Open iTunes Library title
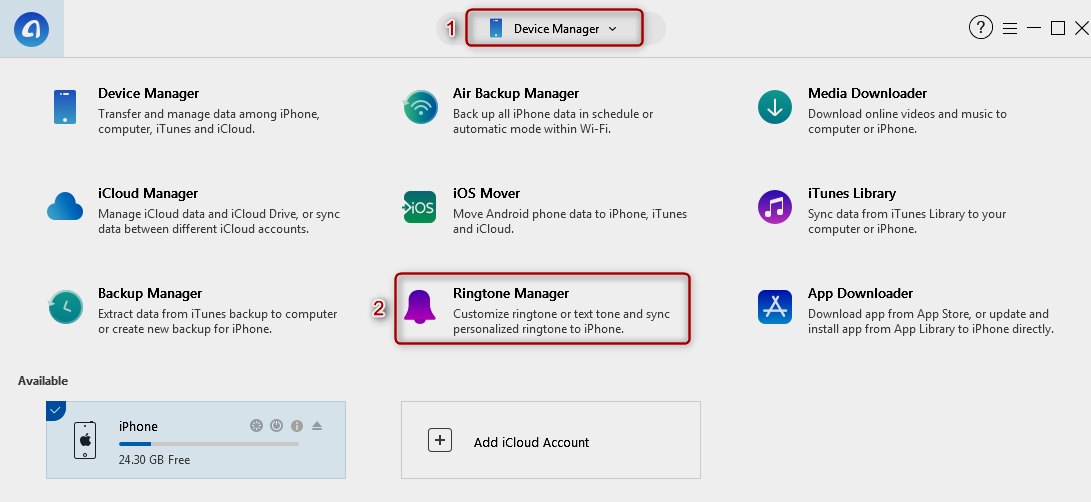 pyautogui.click(x=852, y=194)
